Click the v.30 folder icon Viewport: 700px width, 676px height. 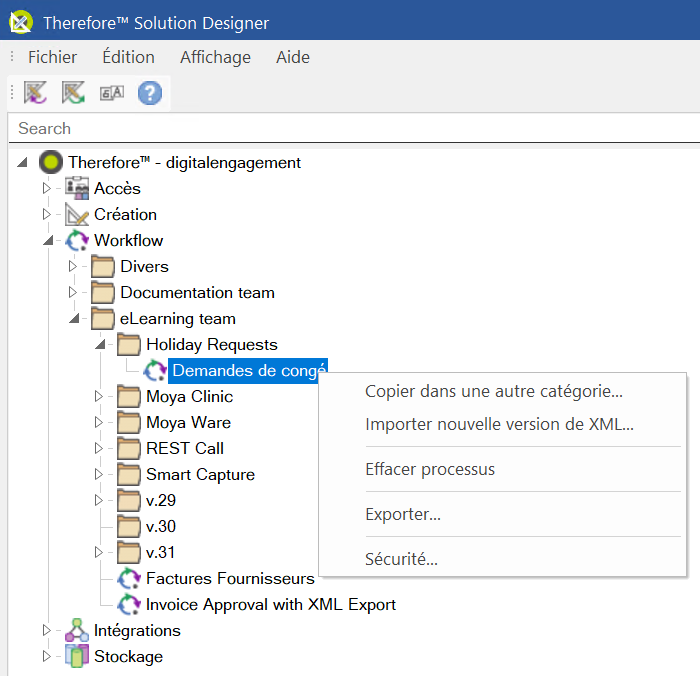click(x=129, y=526)
